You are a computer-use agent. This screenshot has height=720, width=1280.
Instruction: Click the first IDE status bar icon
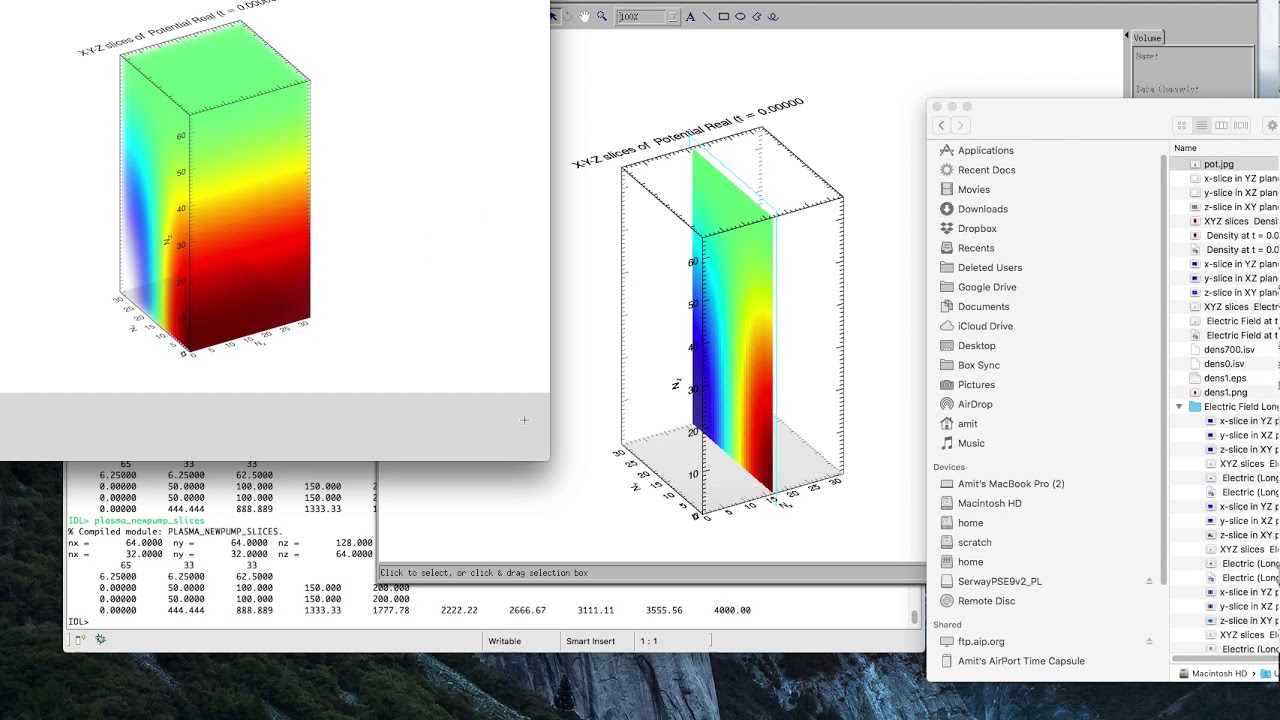tap(80, 640)
